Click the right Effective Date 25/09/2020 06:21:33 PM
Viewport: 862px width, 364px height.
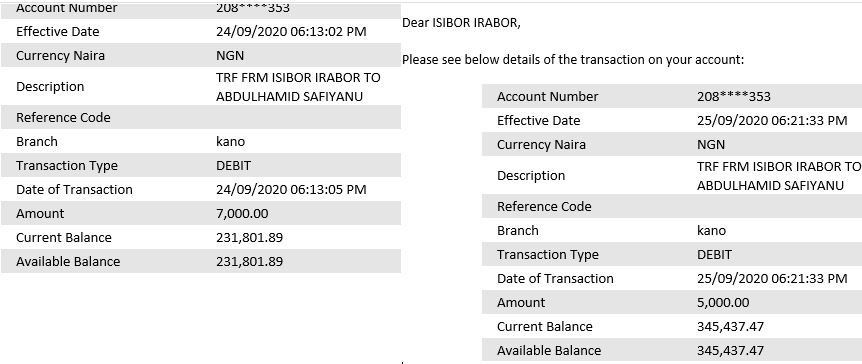pyautogui.click(x=772, y=120)
